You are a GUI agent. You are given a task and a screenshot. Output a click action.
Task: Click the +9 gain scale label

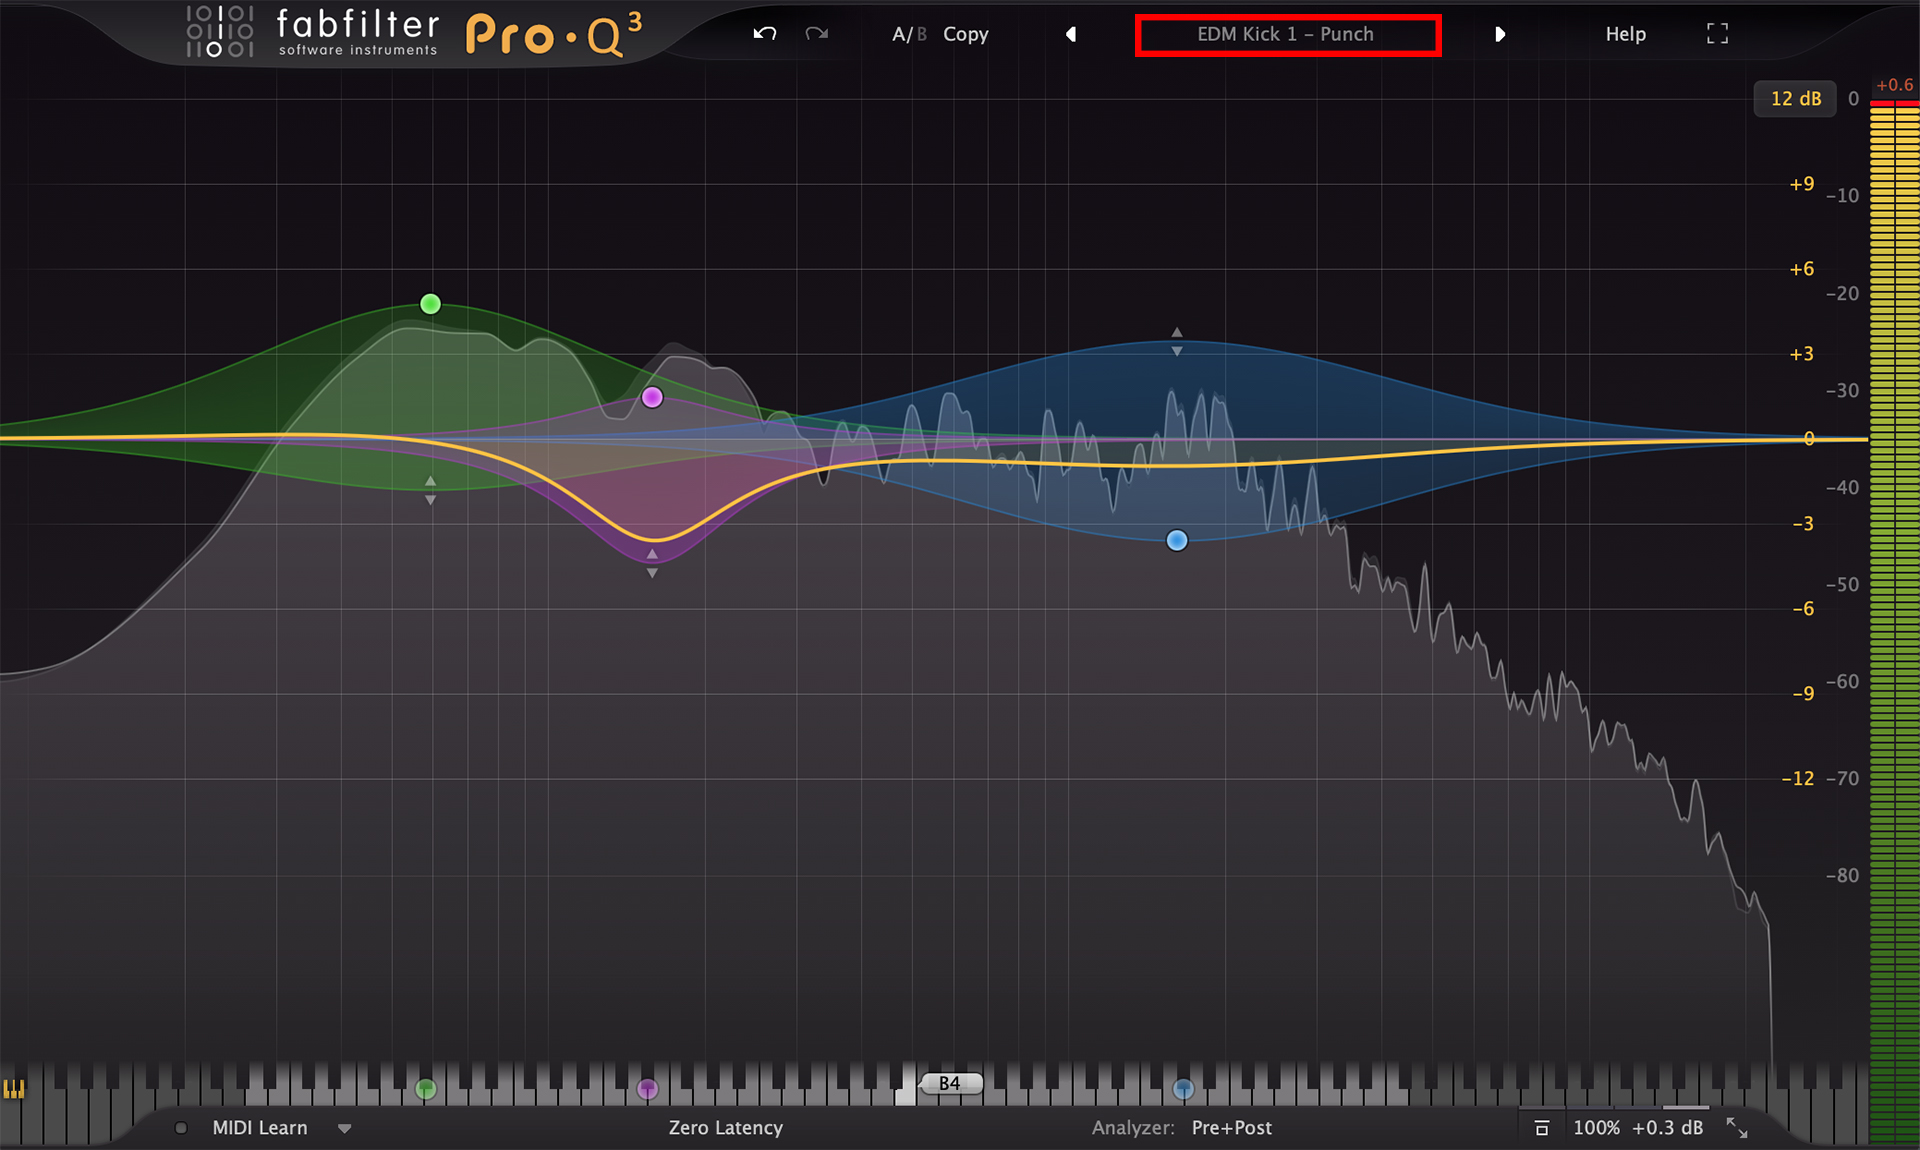tap(1802, 184)
